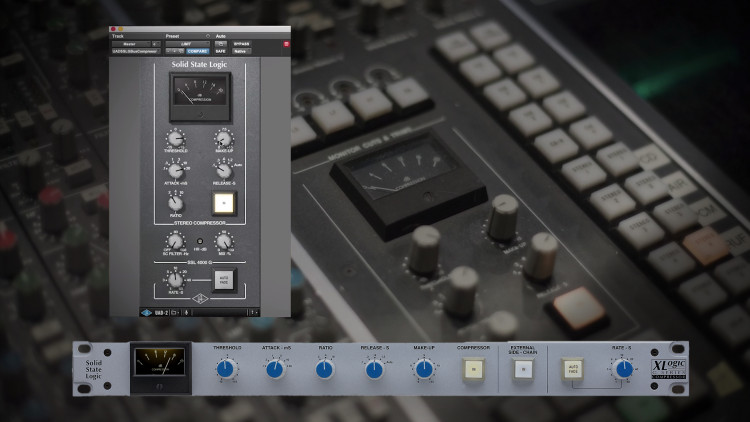750x422 pixels.
Task: Open the folder preset menu in UAD toolbar
Action: pos(175,312)
